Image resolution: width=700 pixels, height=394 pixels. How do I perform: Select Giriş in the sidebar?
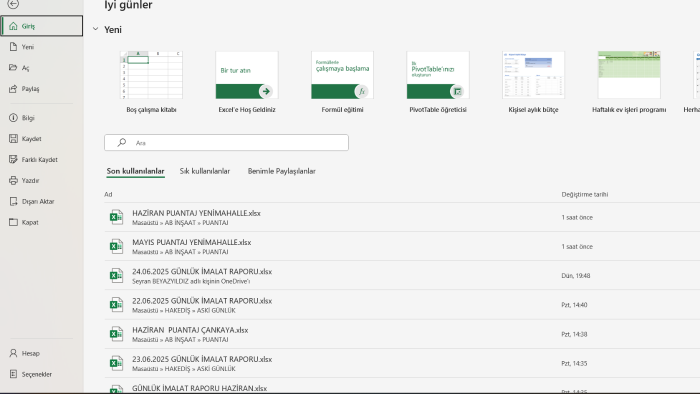(42, 26)
